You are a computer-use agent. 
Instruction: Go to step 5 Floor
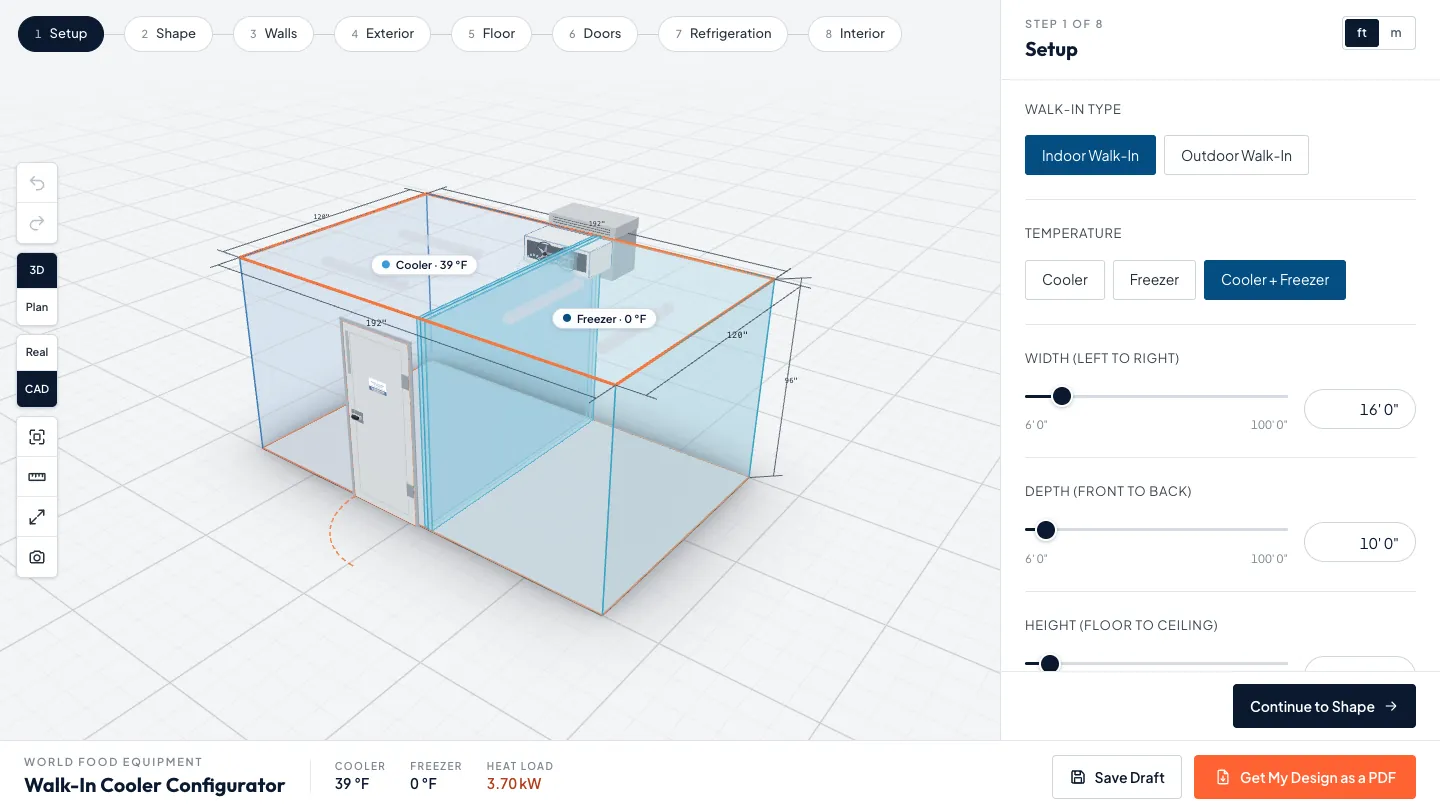tap(491, 33)
